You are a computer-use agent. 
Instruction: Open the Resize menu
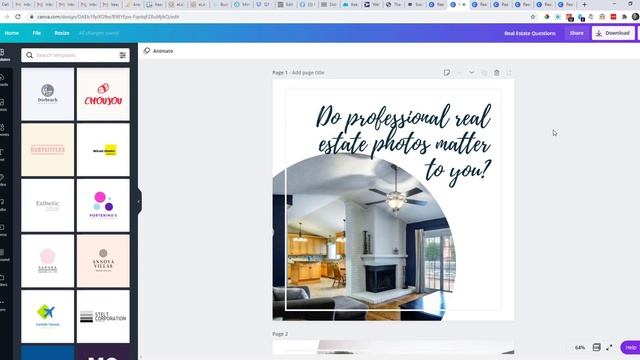tap(62, 33)
